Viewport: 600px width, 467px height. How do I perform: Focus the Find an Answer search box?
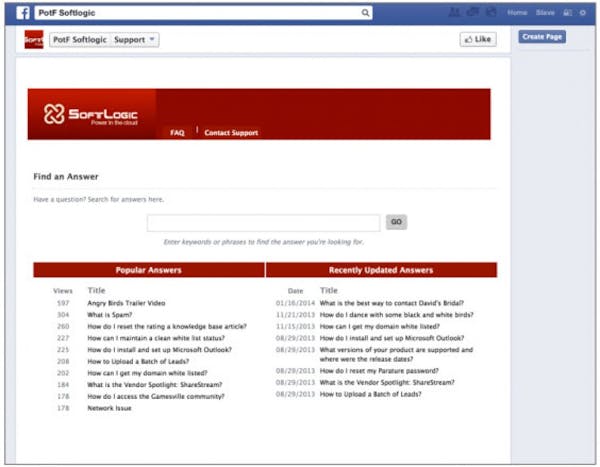pos(264,223)
